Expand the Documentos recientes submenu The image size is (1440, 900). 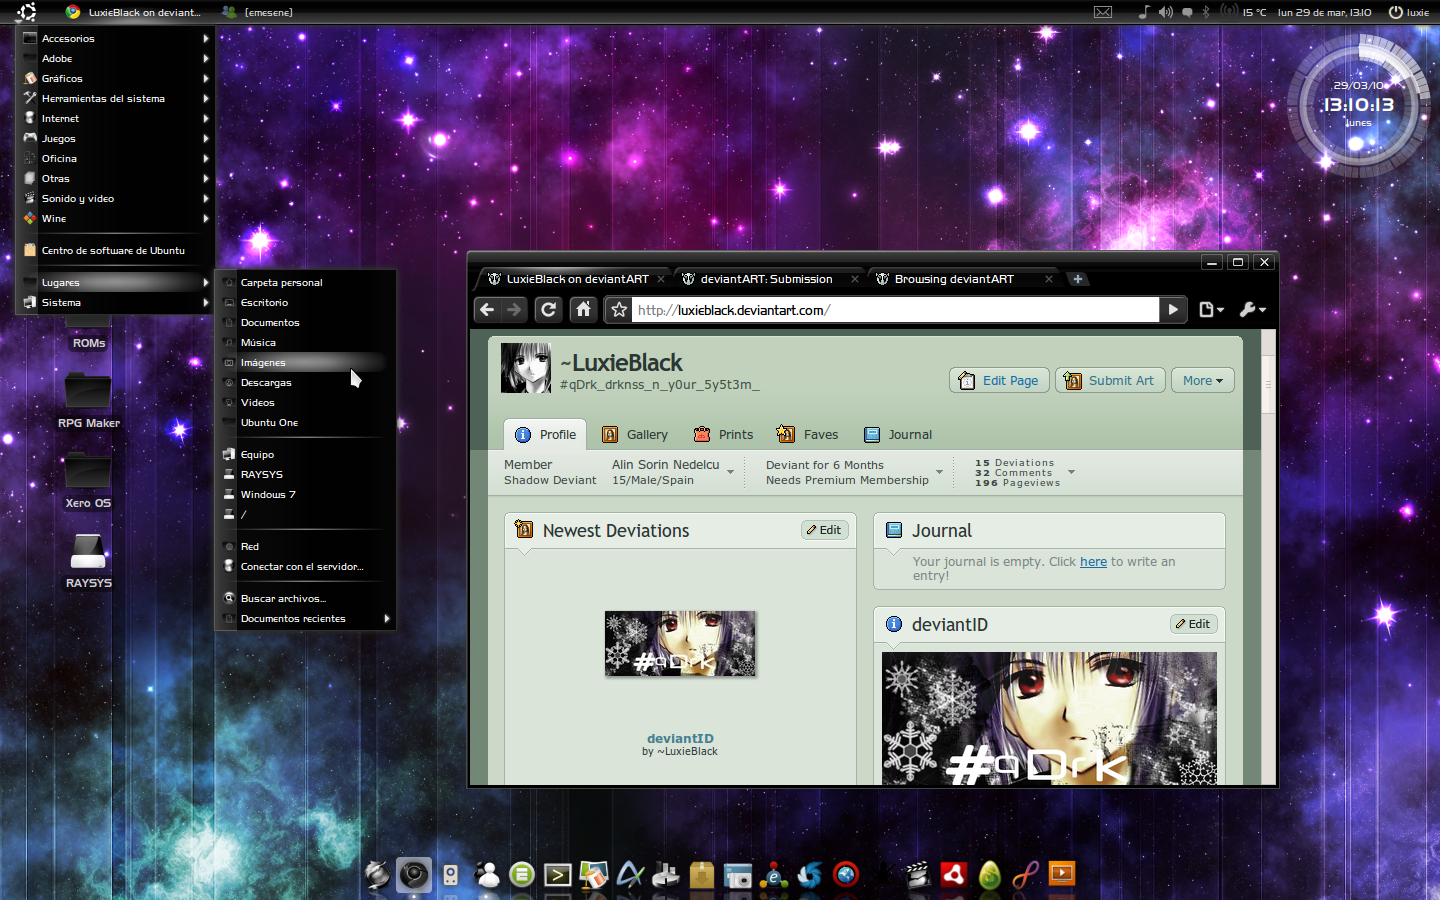pos(306,618)
